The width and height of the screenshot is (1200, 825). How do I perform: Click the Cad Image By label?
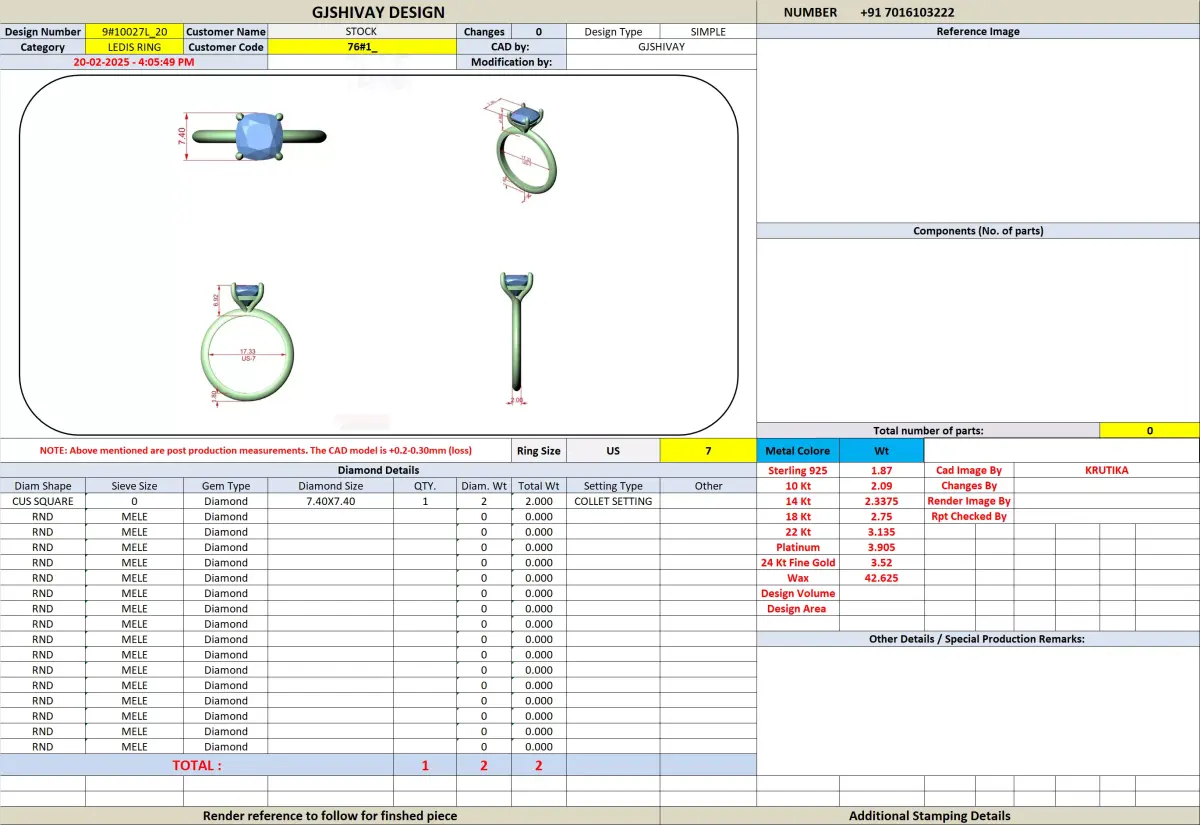pos(968,470)
